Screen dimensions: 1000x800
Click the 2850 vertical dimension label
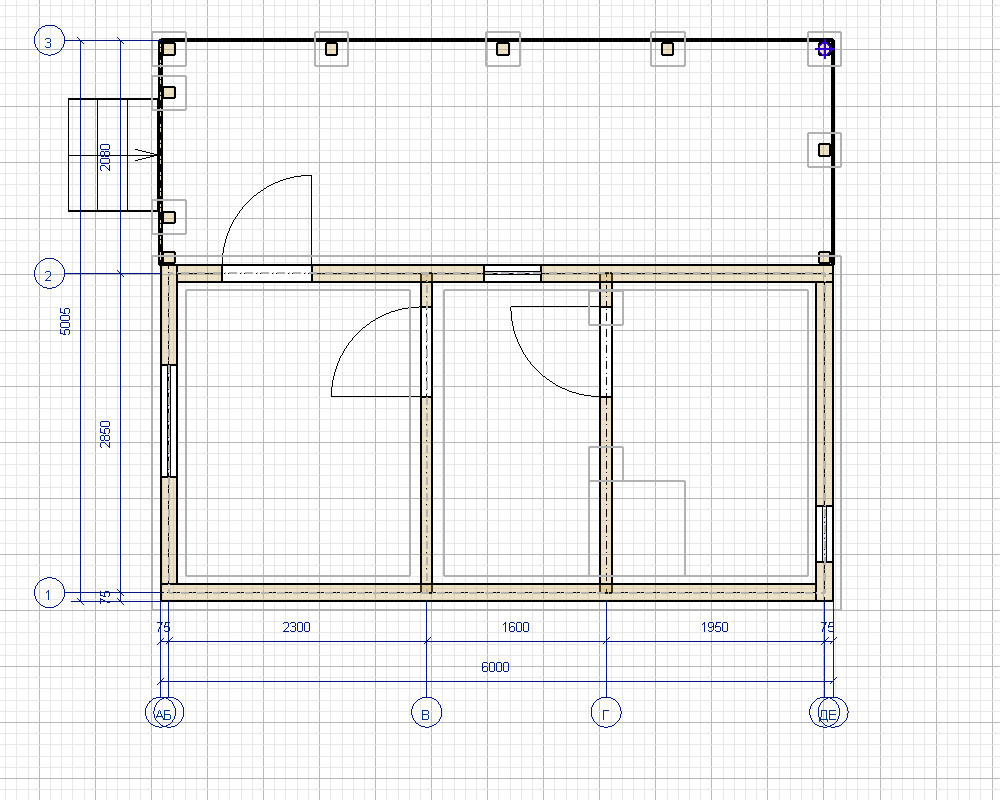[x=106, y=433]
